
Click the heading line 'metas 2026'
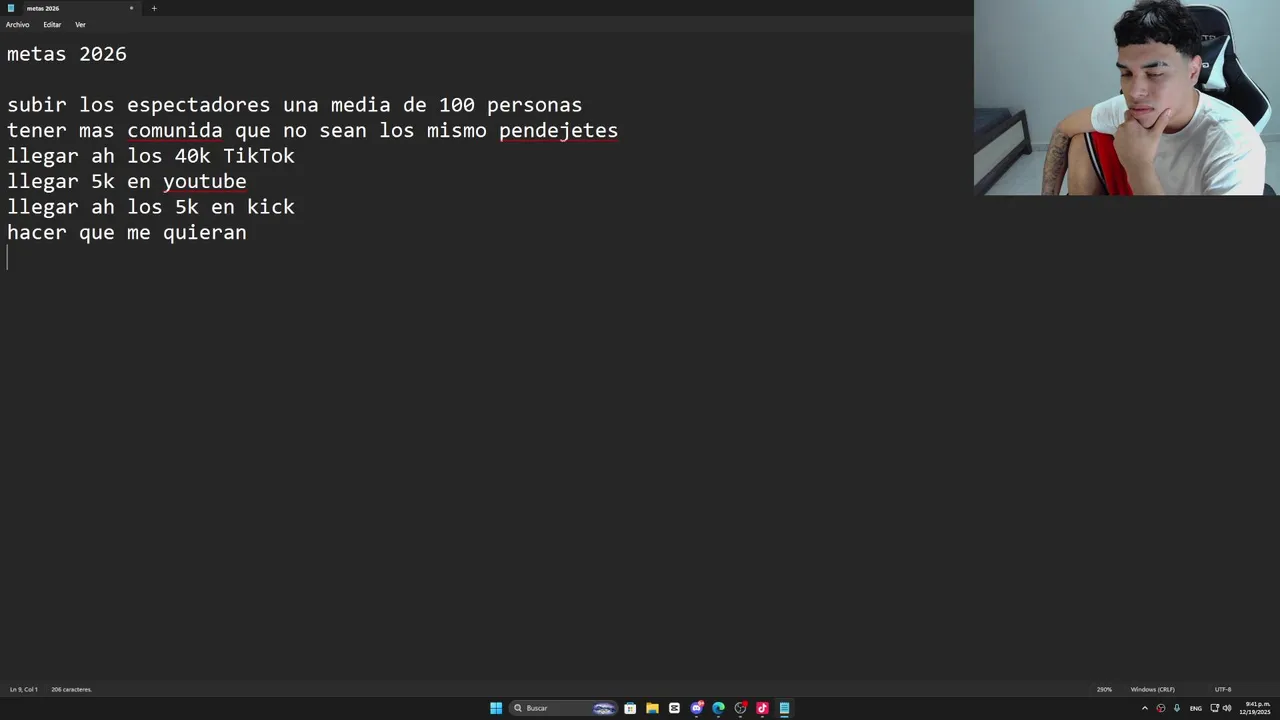click(67, 54)
